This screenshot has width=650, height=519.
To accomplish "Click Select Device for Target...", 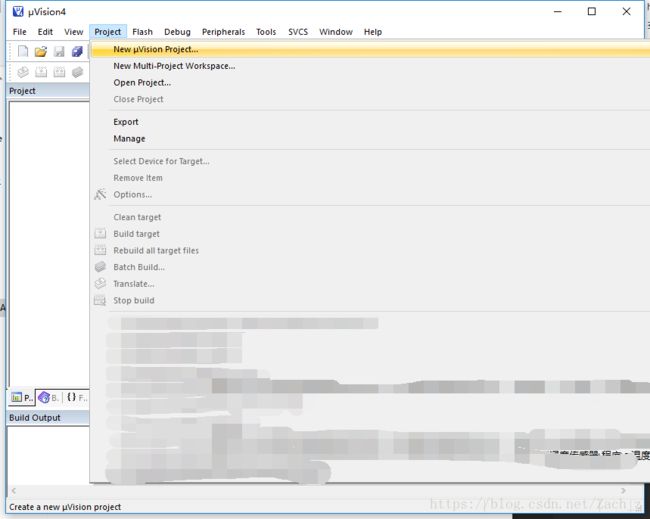I will point(370,161).
